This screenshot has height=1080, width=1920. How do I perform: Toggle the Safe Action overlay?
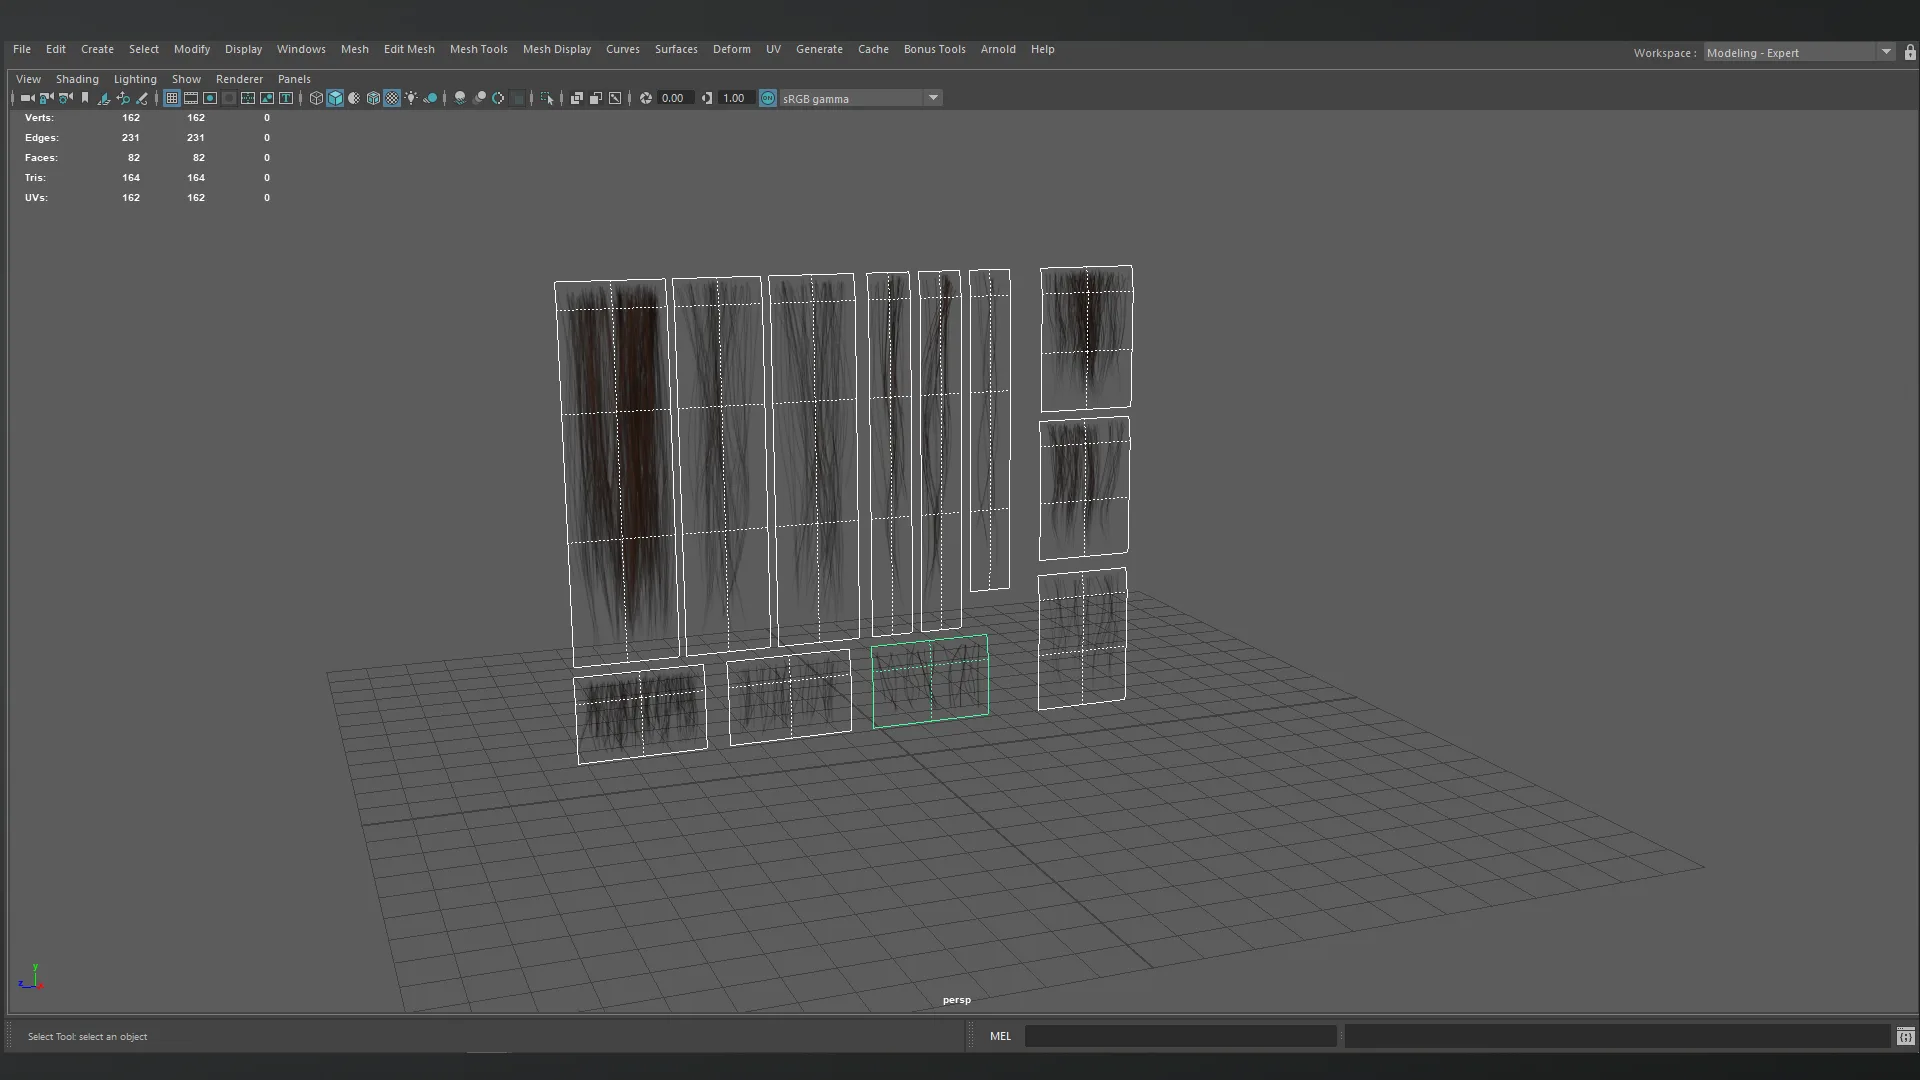[x=267, y=98]
